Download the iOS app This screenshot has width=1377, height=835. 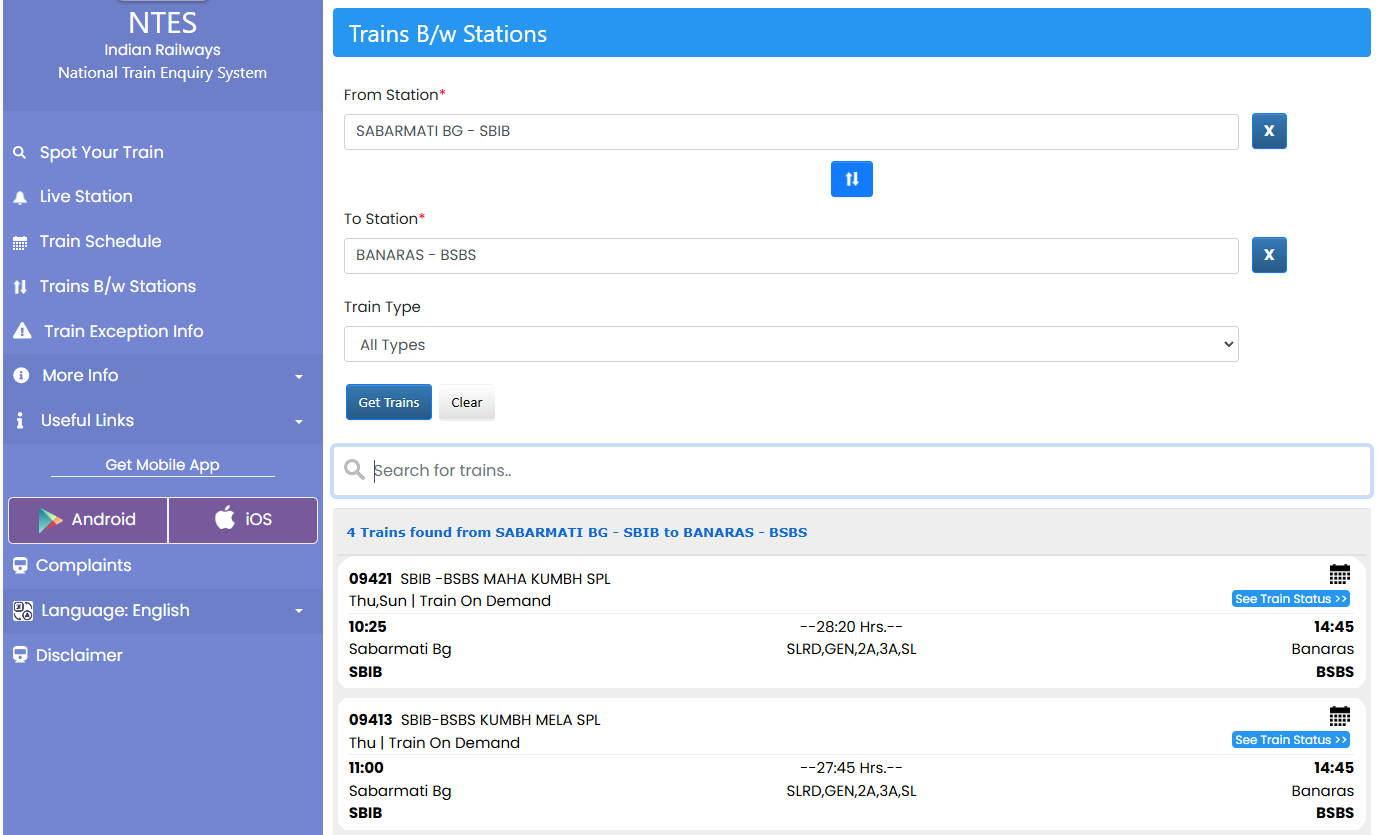[x=243, y=520]
